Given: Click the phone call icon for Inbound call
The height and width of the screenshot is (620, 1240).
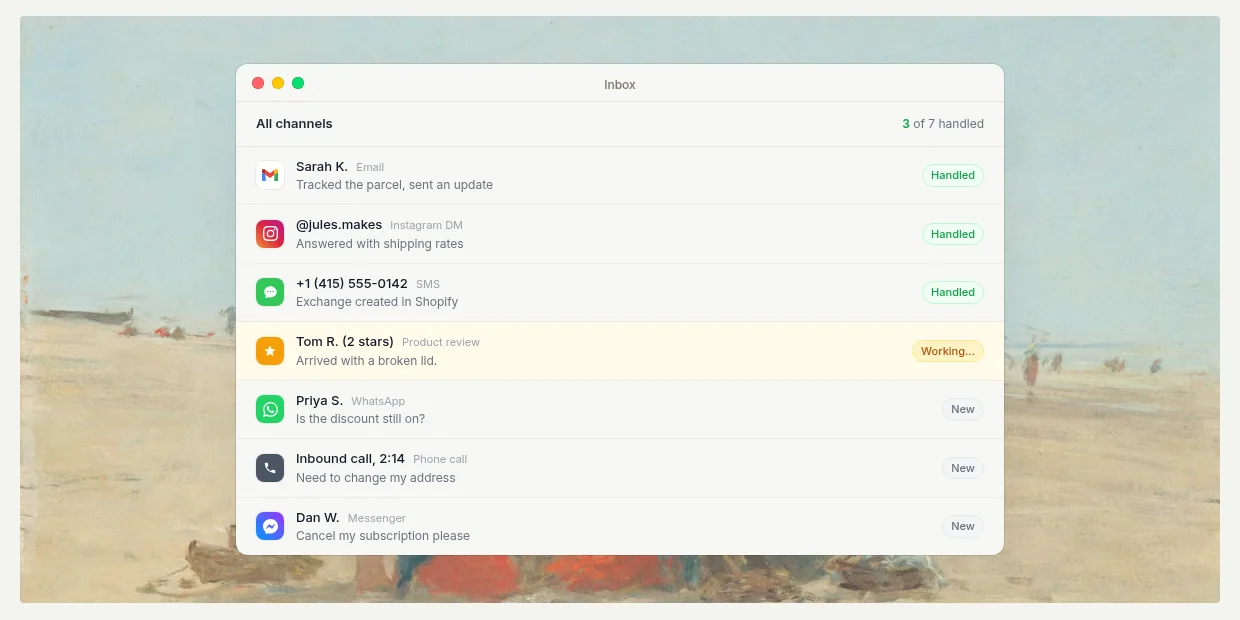Looking at the screenshot, I should click(x=270, y=468).
